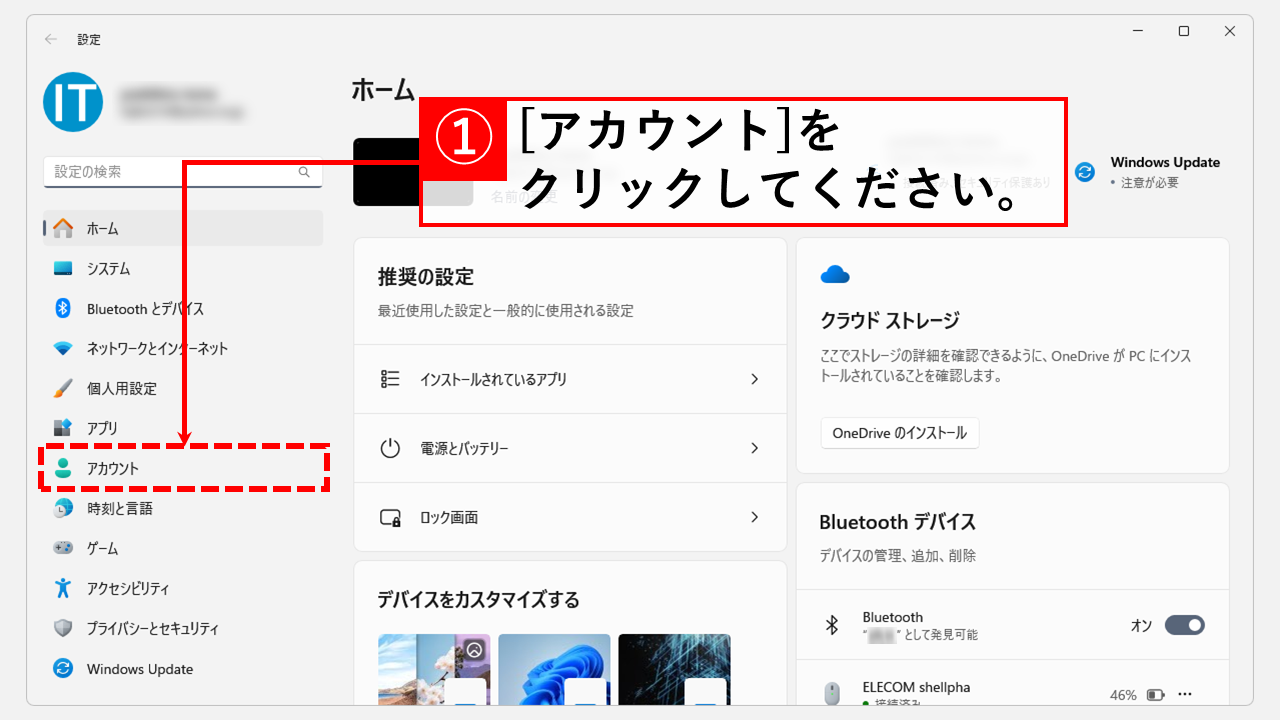Click the ELECOM battery level icon

(1156, 694)
